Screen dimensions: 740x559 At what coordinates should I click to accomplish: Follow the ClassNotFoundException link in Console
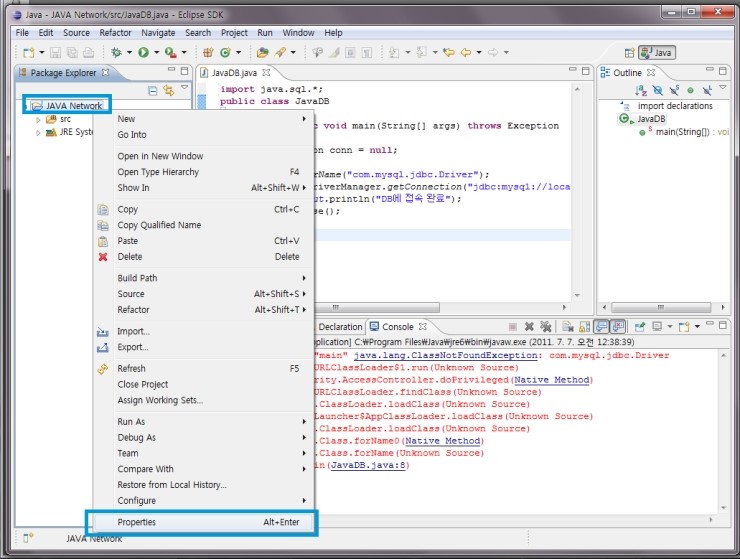coord(446,355)
